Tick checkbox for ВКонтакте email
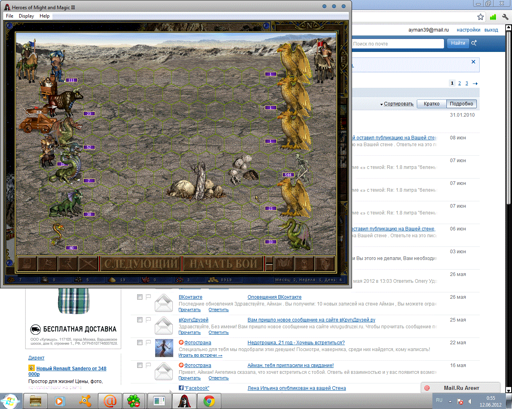512x409 pixels. [x=140, y=297]
